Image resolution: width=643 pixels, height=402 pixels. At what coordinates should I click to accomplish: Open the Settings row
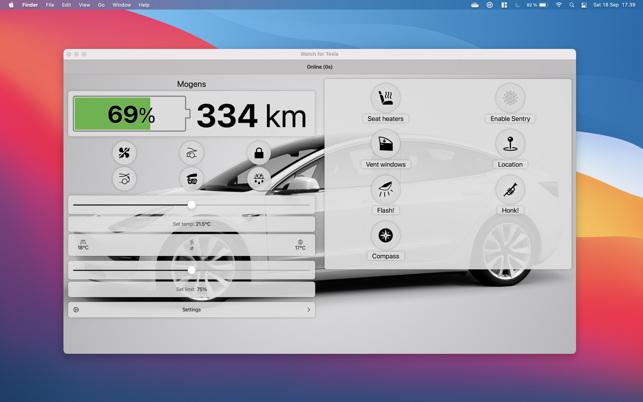tap(192, 310)
